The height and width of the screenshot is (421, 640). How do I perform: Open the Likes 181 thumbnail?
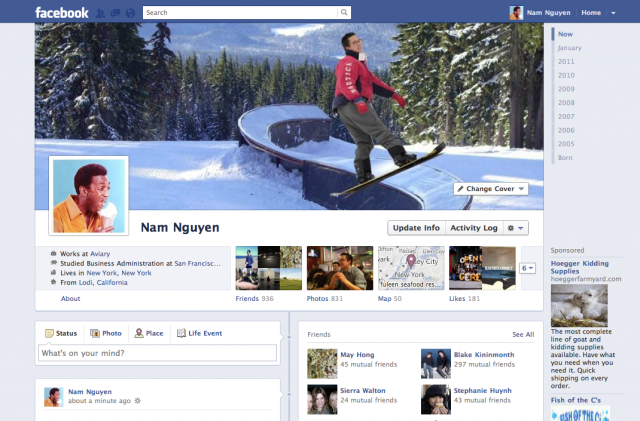coord(482,268)
